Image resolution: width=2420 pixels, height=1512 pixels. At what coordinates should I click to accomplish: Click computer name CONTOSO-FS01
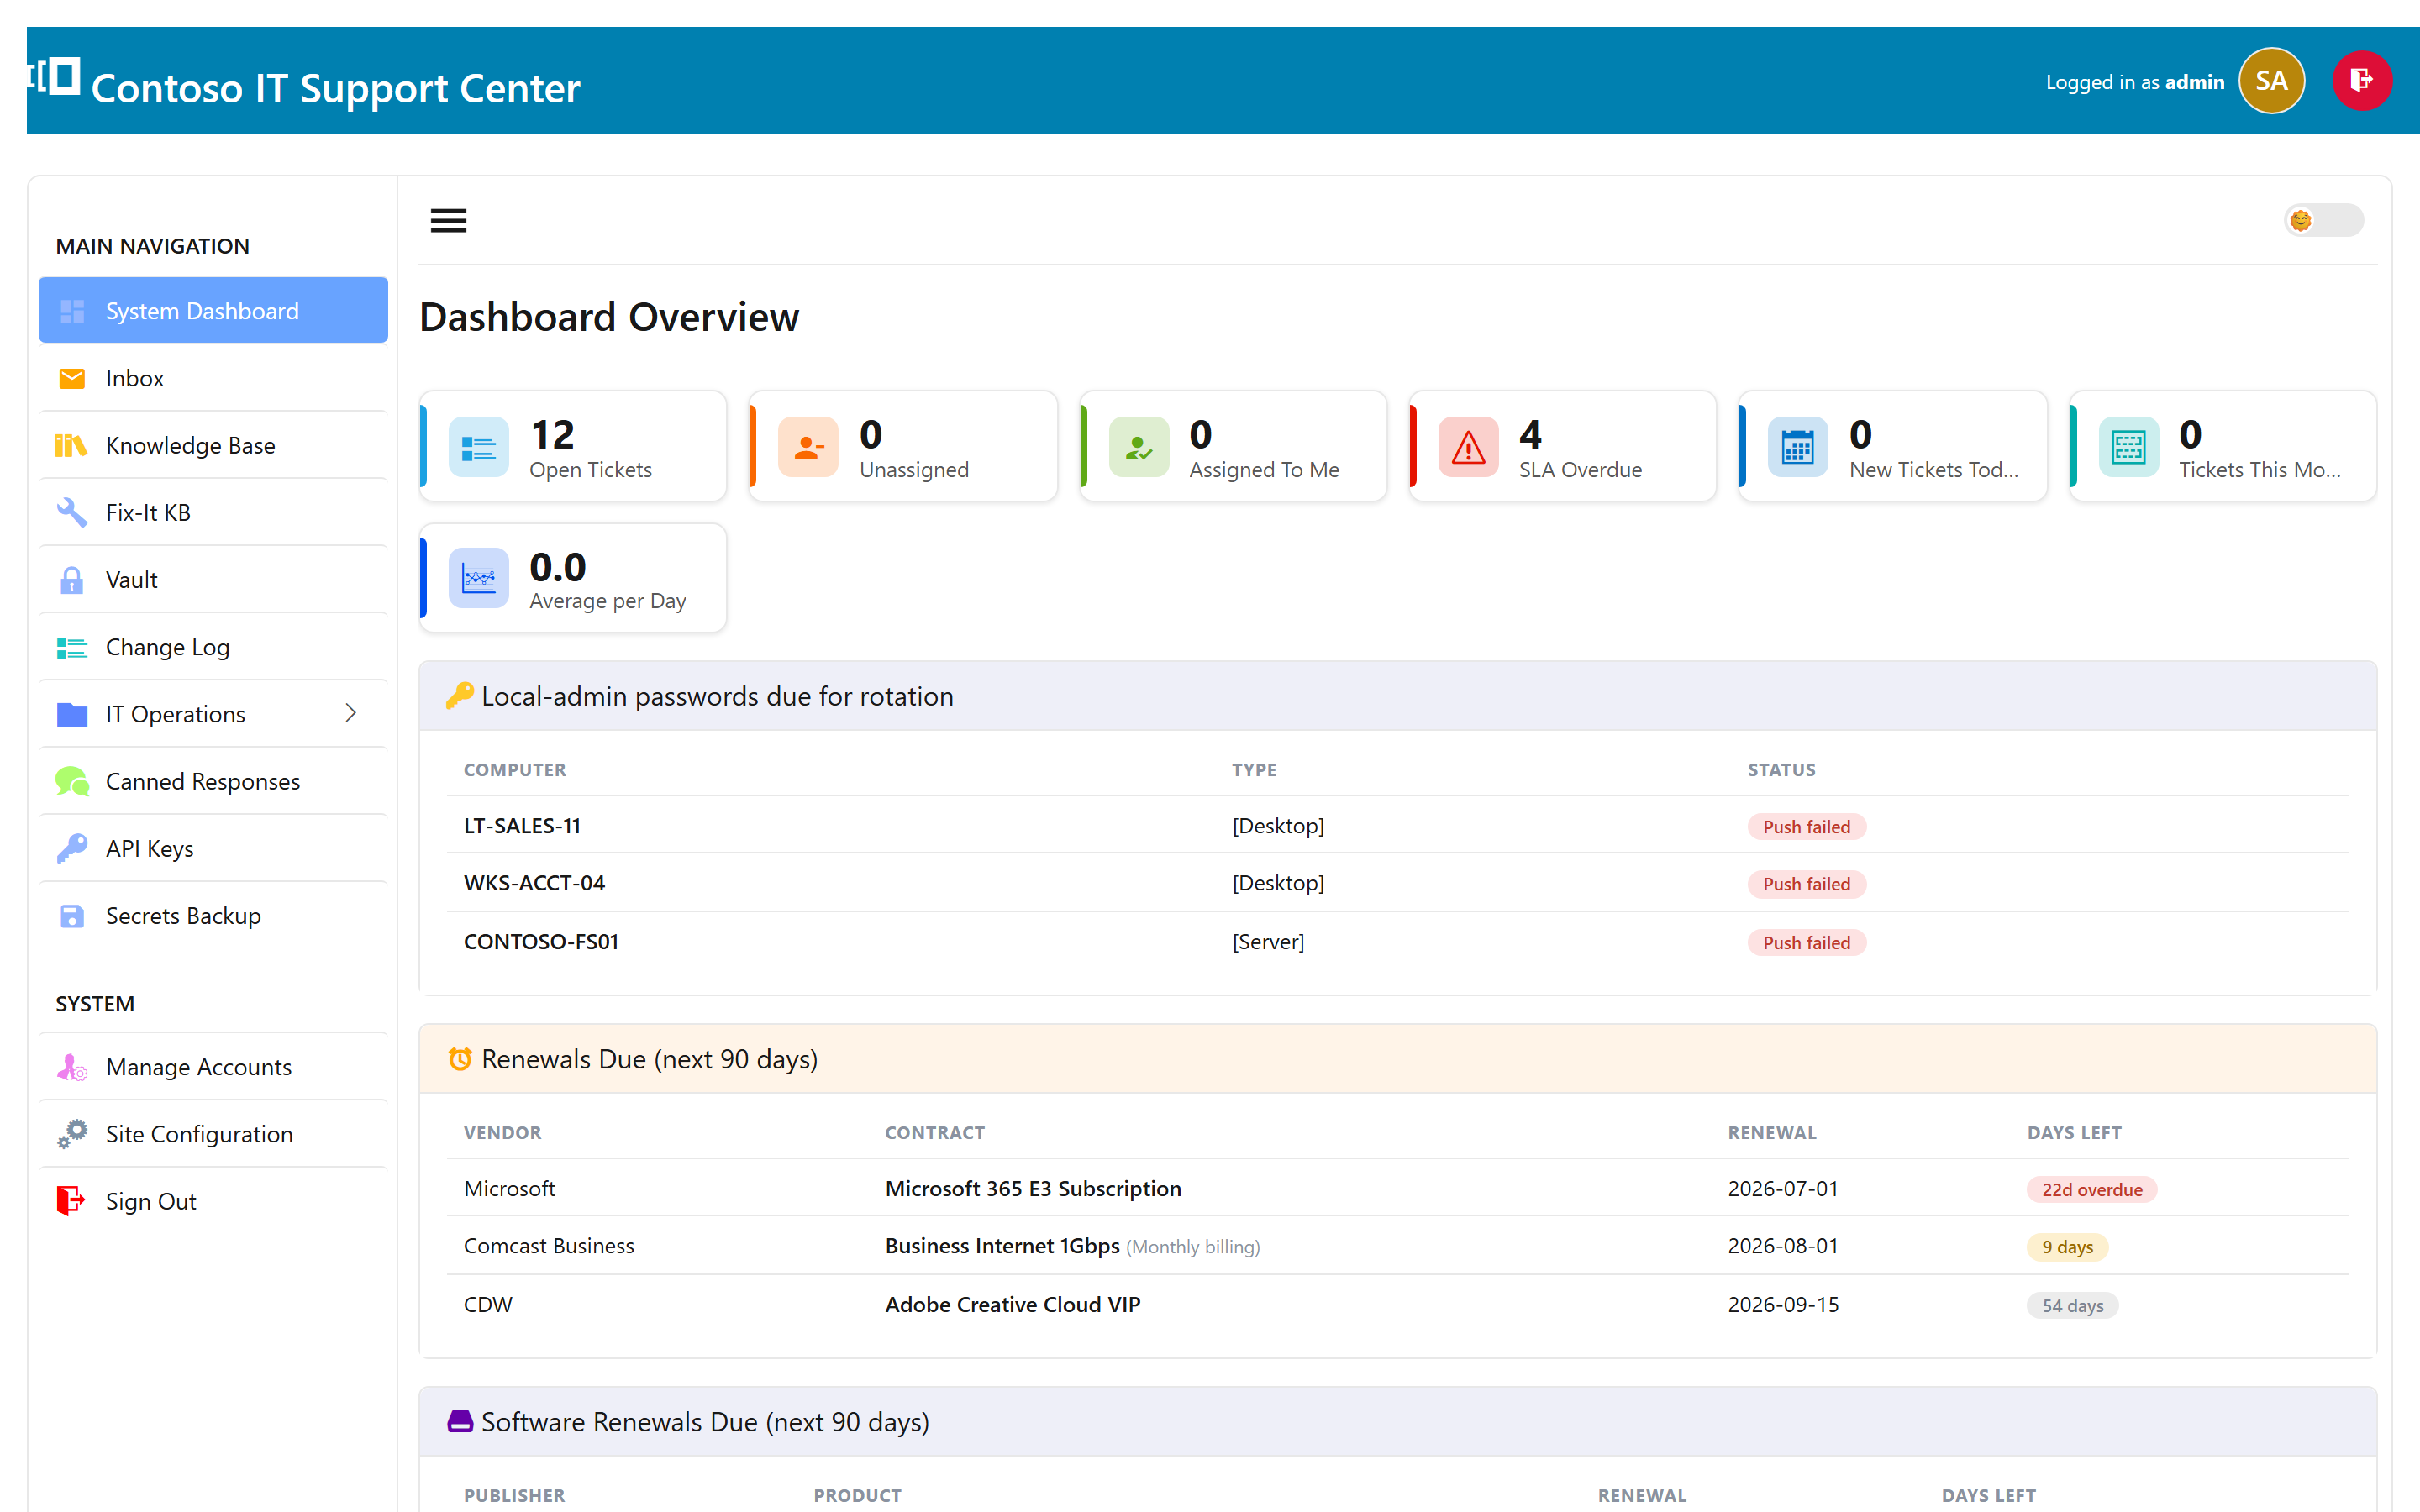pyautogui.click(x=541, y=942)
